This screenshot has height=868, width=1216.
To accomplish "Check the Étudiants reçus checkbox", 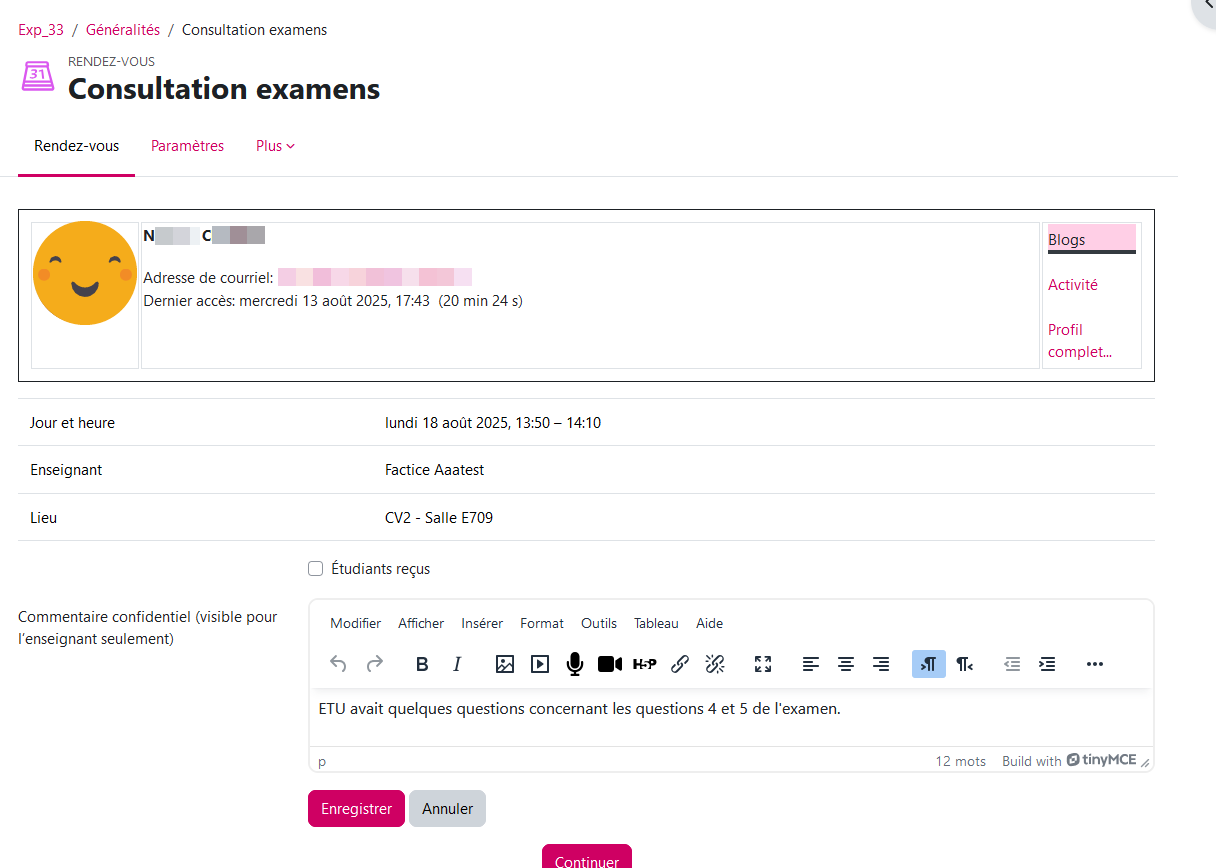I will point(316,569).
